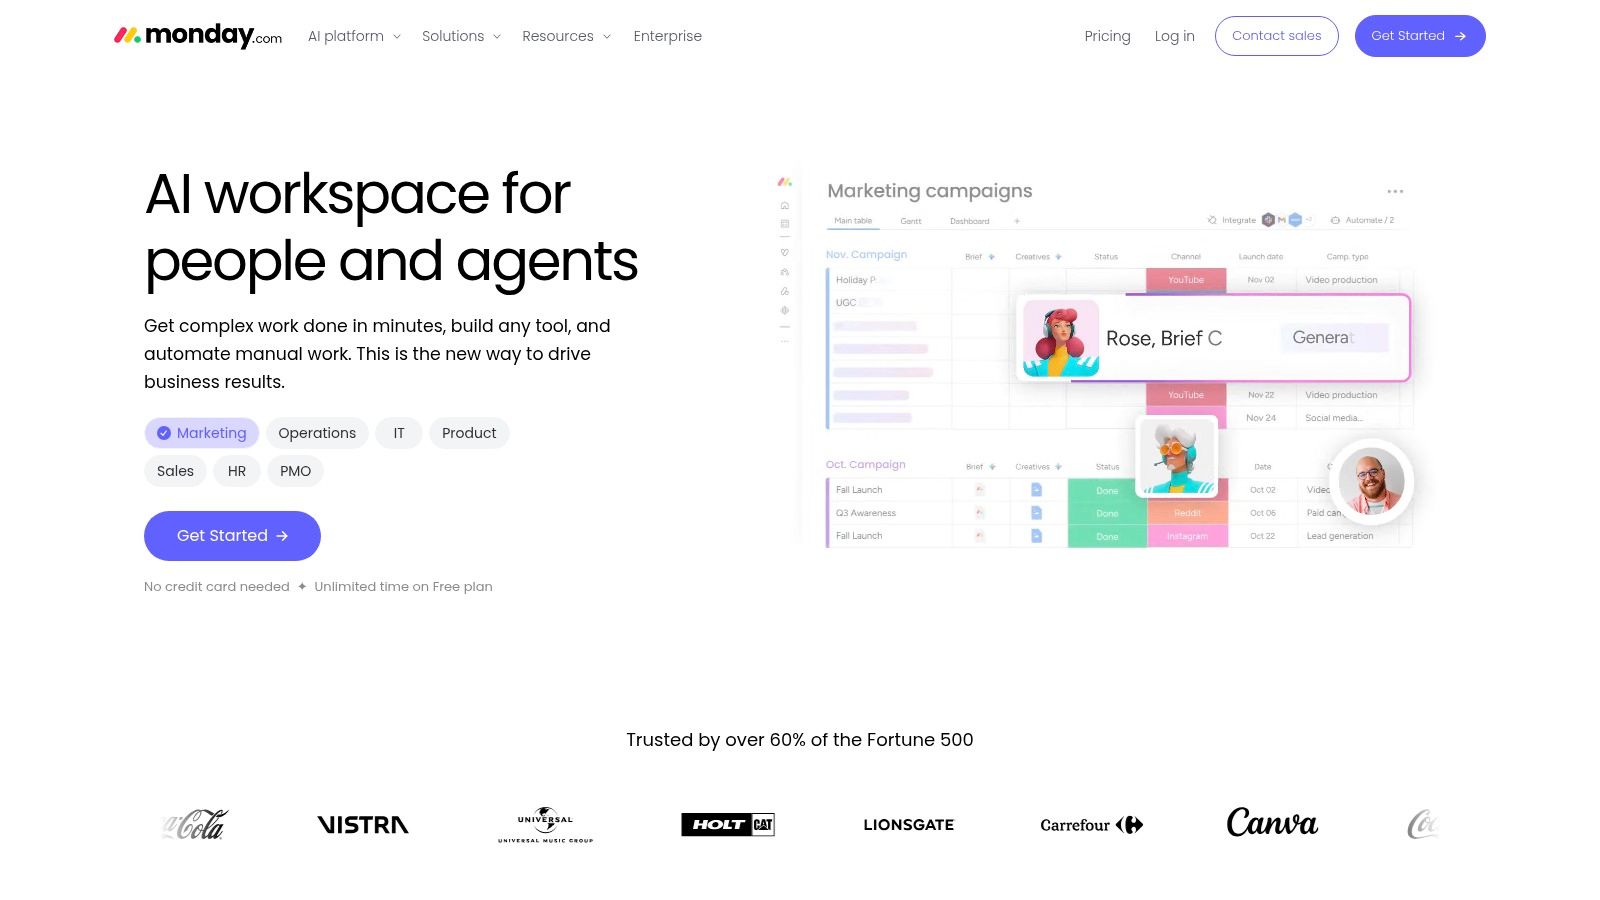Image resolution: width=1600 pixels, height=900 pixels.
Task: Click the Automate / 2 icon
Action: (x=1335, y=220)
